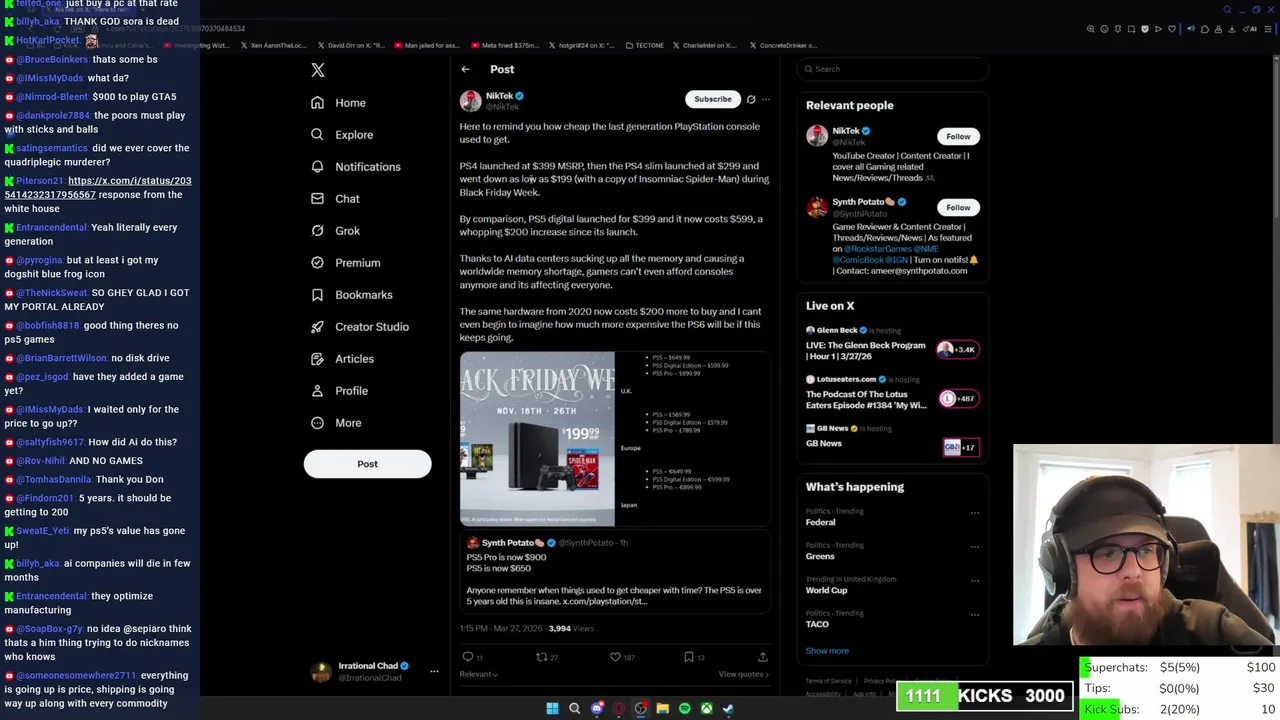Open options for the World Cup trend
1280x720 pixels.
pos(974,581)
